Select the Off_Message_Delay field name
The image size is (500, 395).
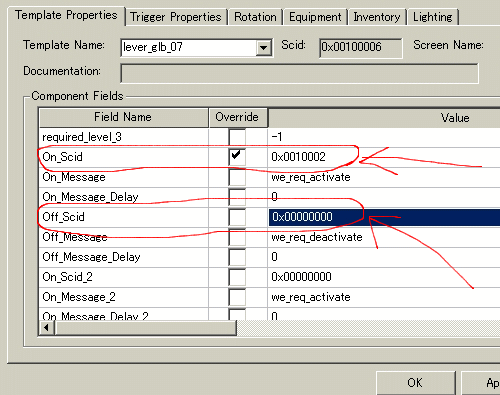click(x=91, y=257)
